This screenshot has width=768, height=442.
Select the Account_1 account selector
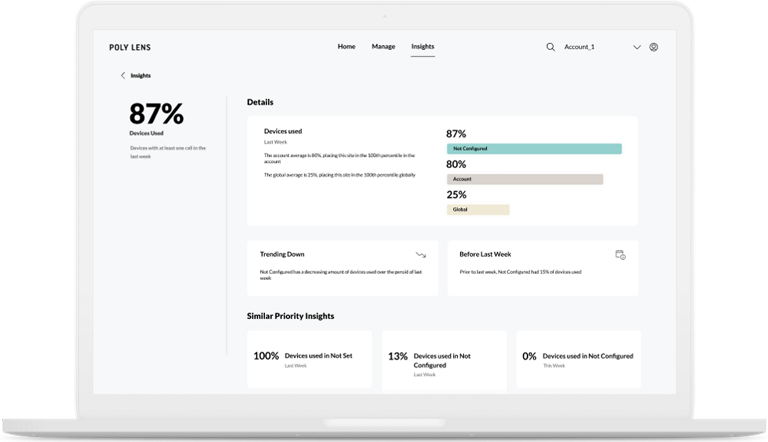pos(580,47)
